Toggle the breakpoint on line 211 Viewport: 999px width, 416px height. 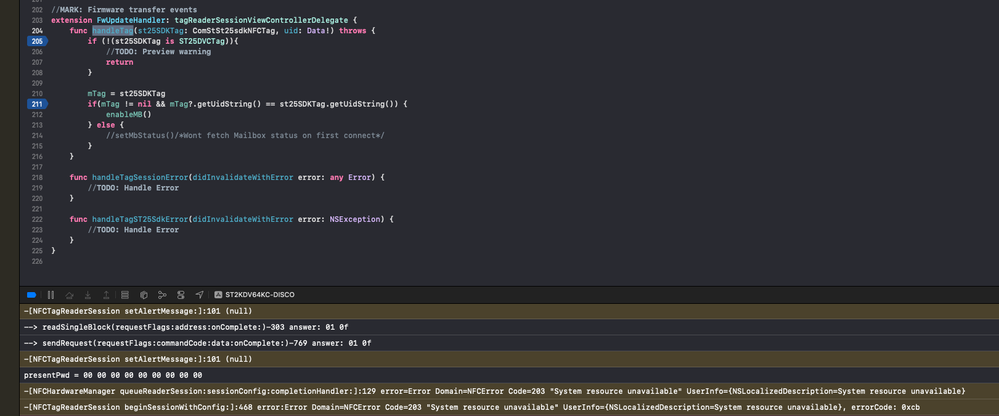tap(36, 104)
